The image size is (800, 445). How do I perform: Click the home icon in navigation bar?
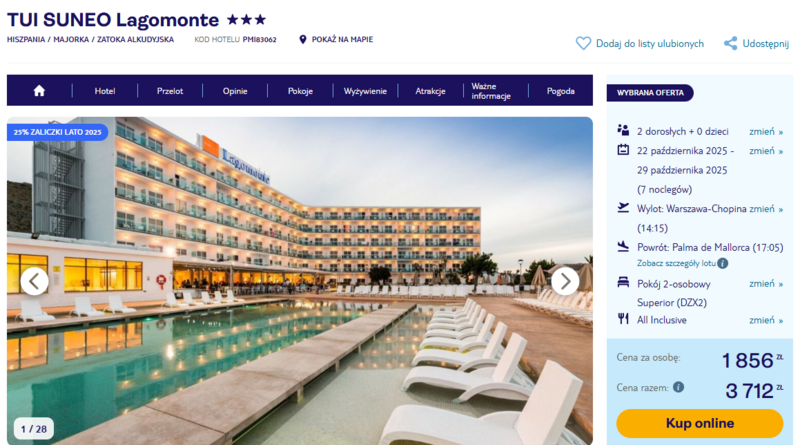pos(39,91)
